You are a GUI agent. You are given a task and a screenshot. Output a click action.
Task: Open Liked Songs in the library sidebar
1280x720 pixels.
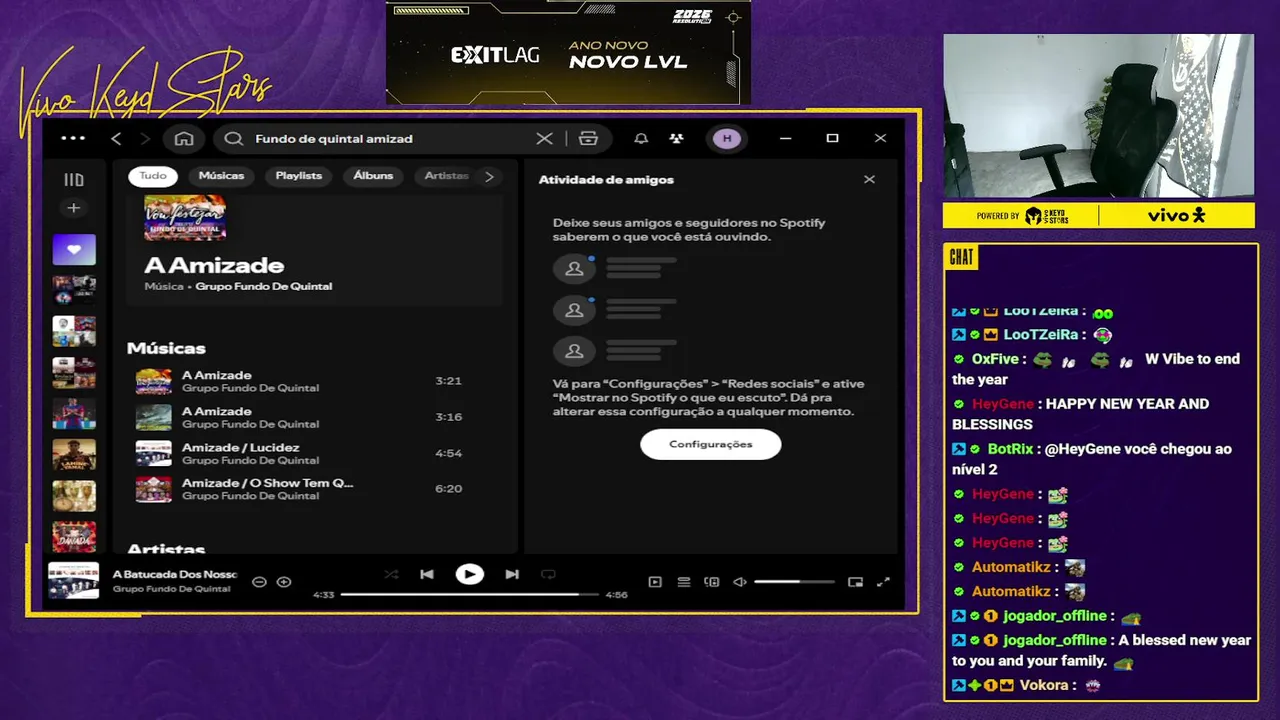(74, 249)
